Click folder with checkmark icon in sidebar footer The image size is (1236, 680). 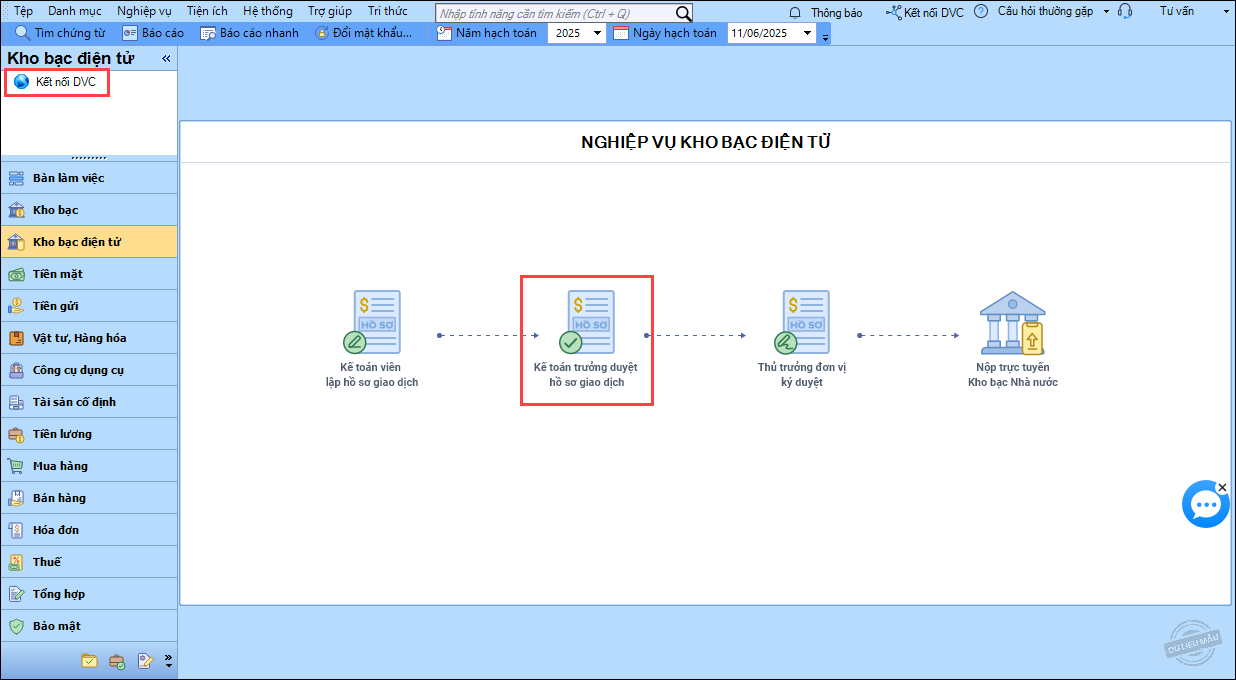(x=90, y=660)
